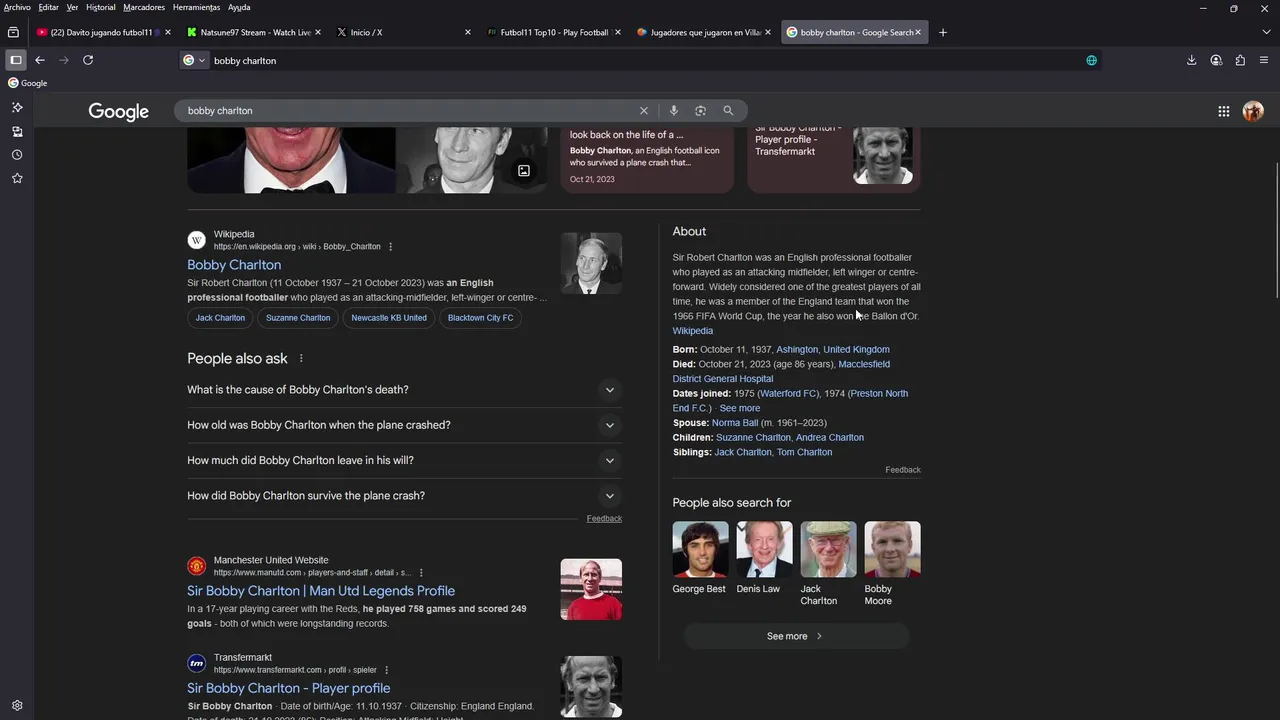1280x720 pixels.
Task: Open the Archivo menu
Action: [17, 7]
